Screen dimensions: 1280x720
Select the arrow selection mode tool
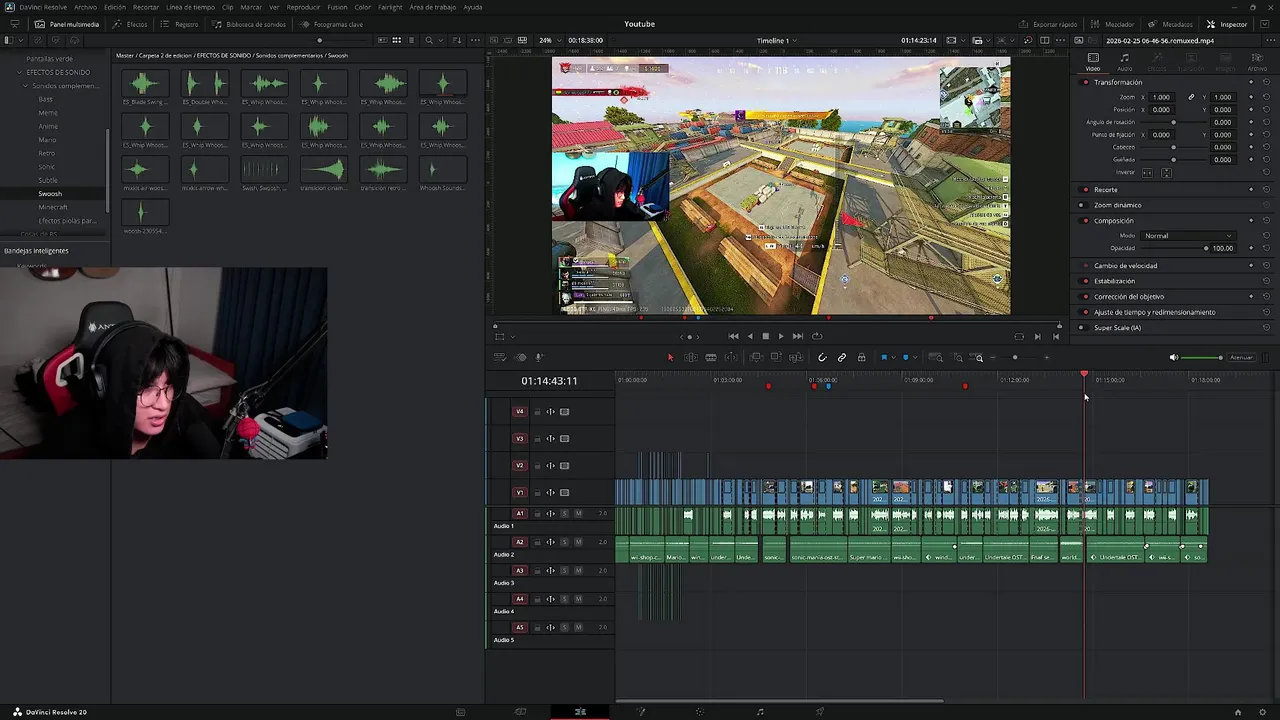pos(670,357)
